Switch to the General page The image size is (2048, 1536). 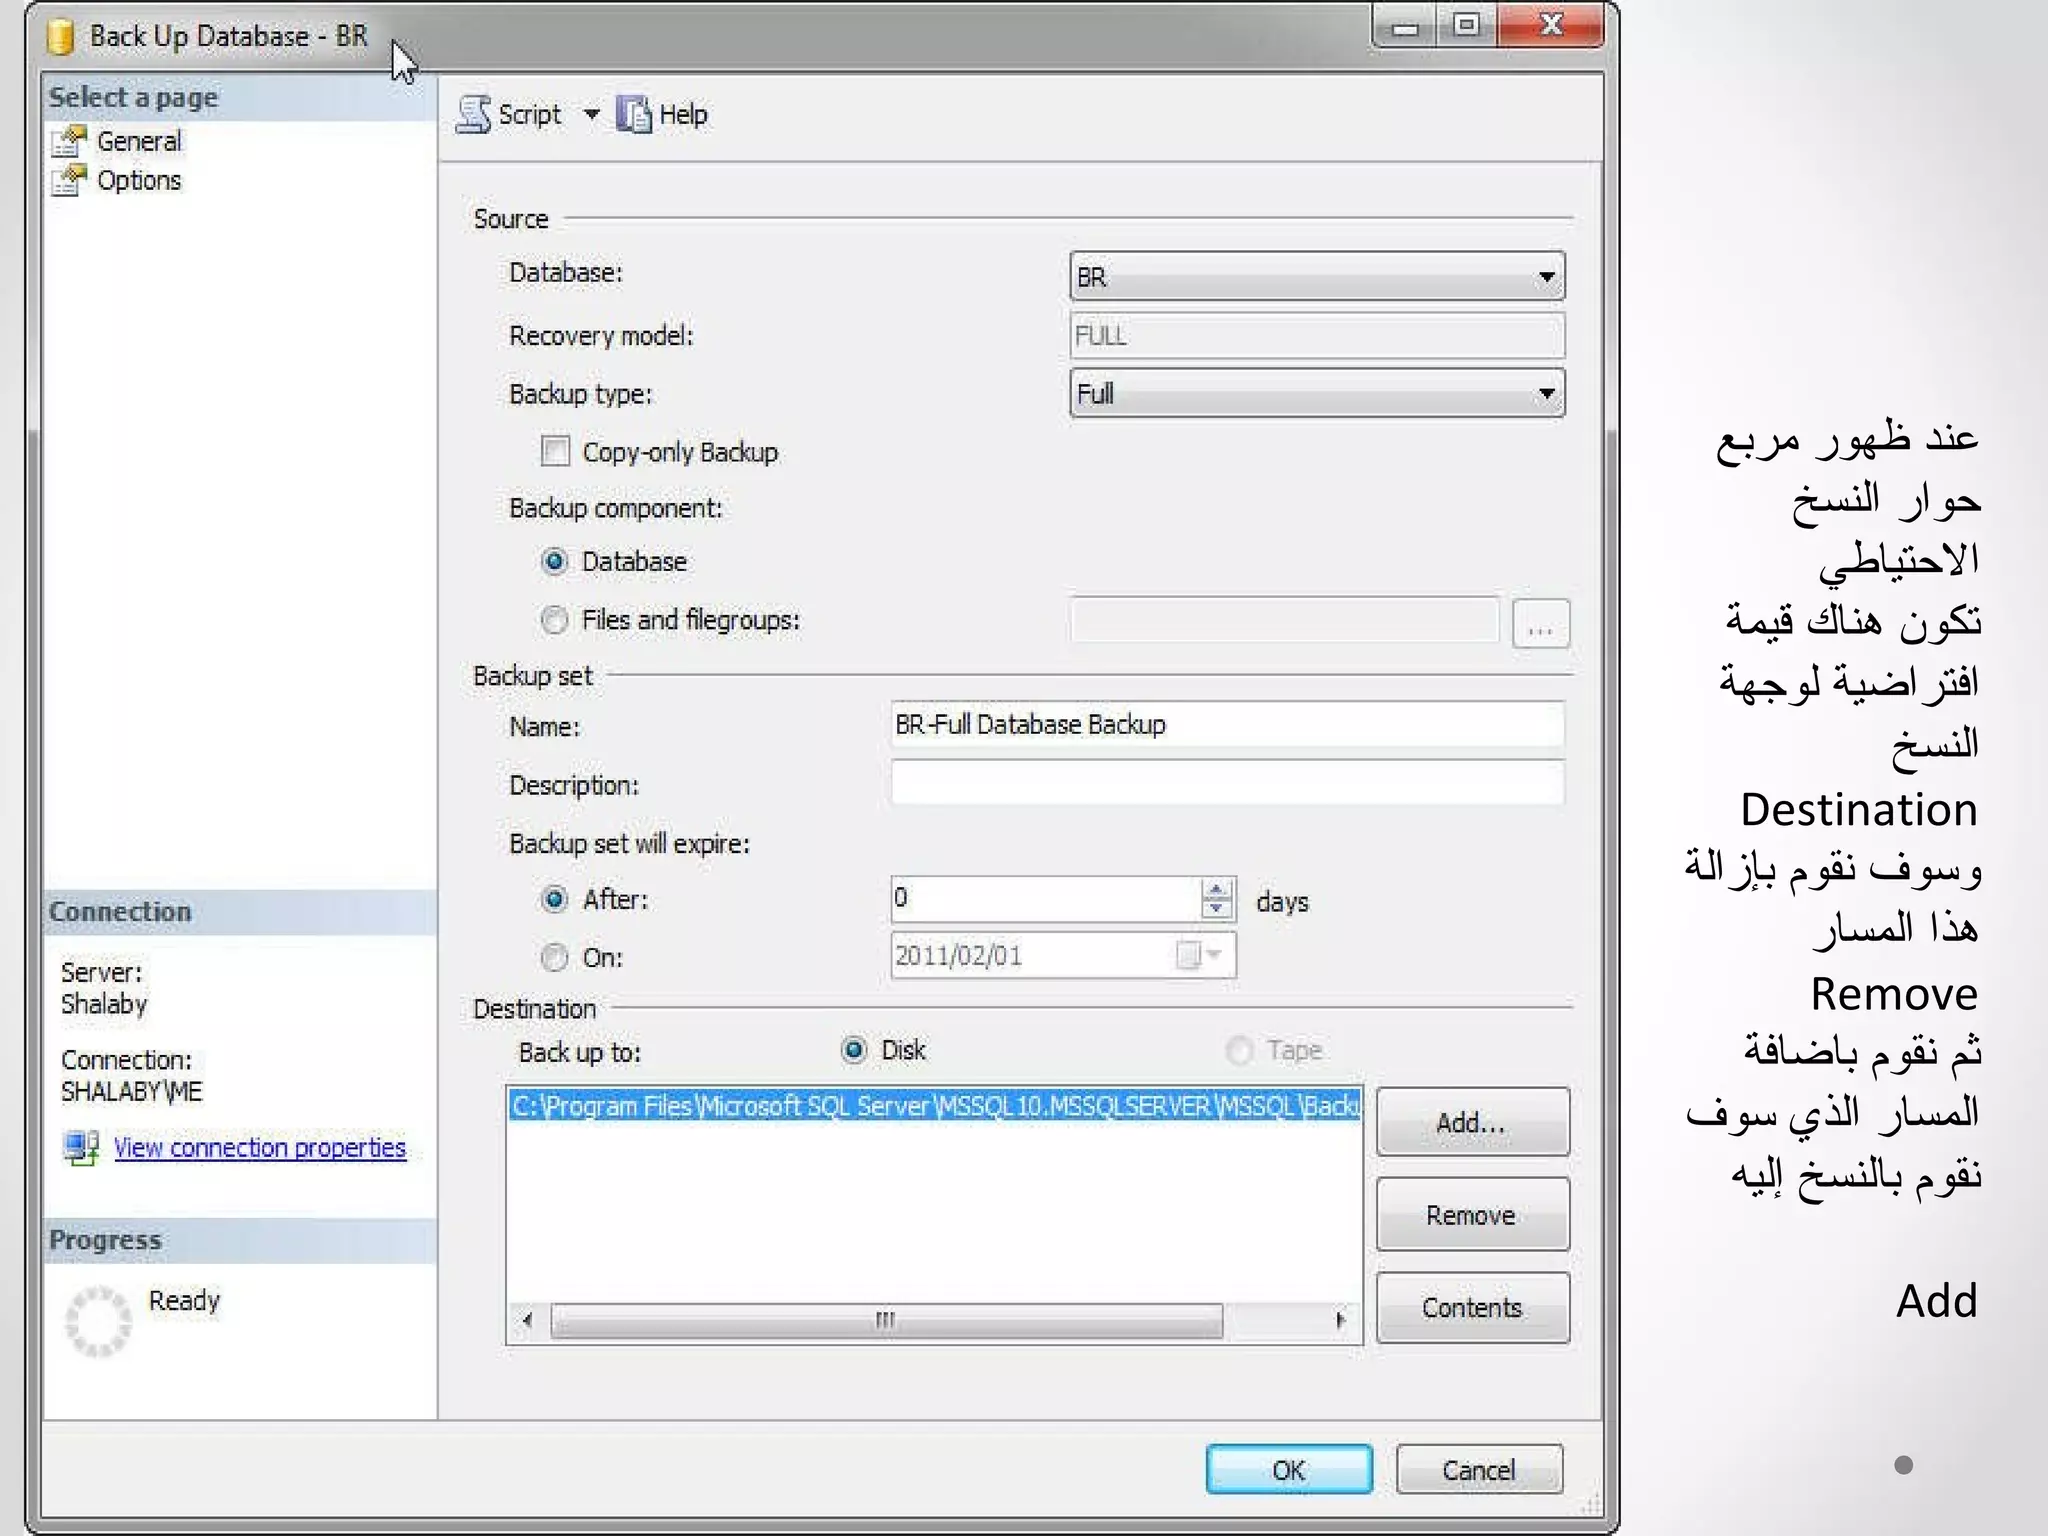139,142
